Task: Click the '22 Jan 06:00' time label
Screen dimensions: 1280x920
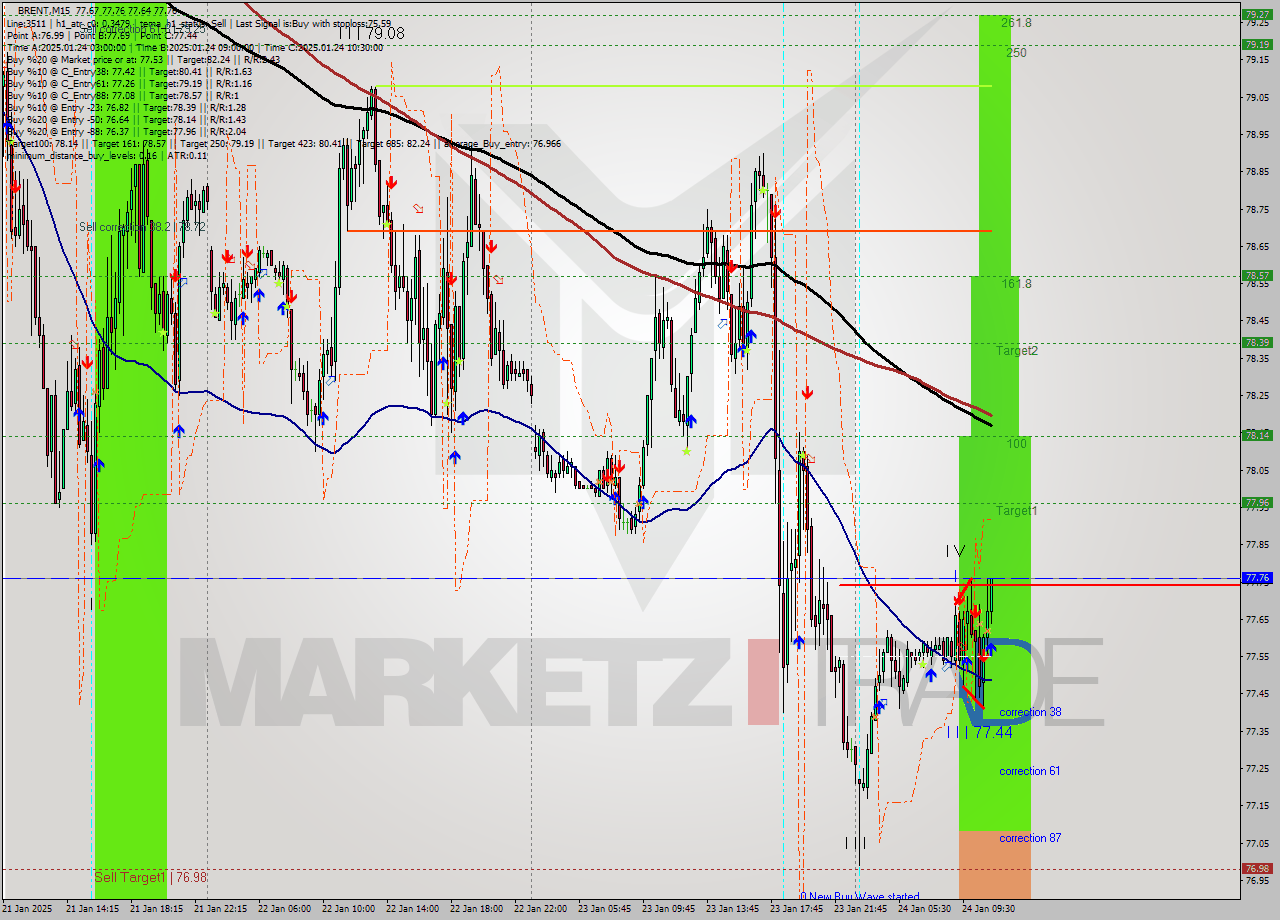Action: click(285, 909)
